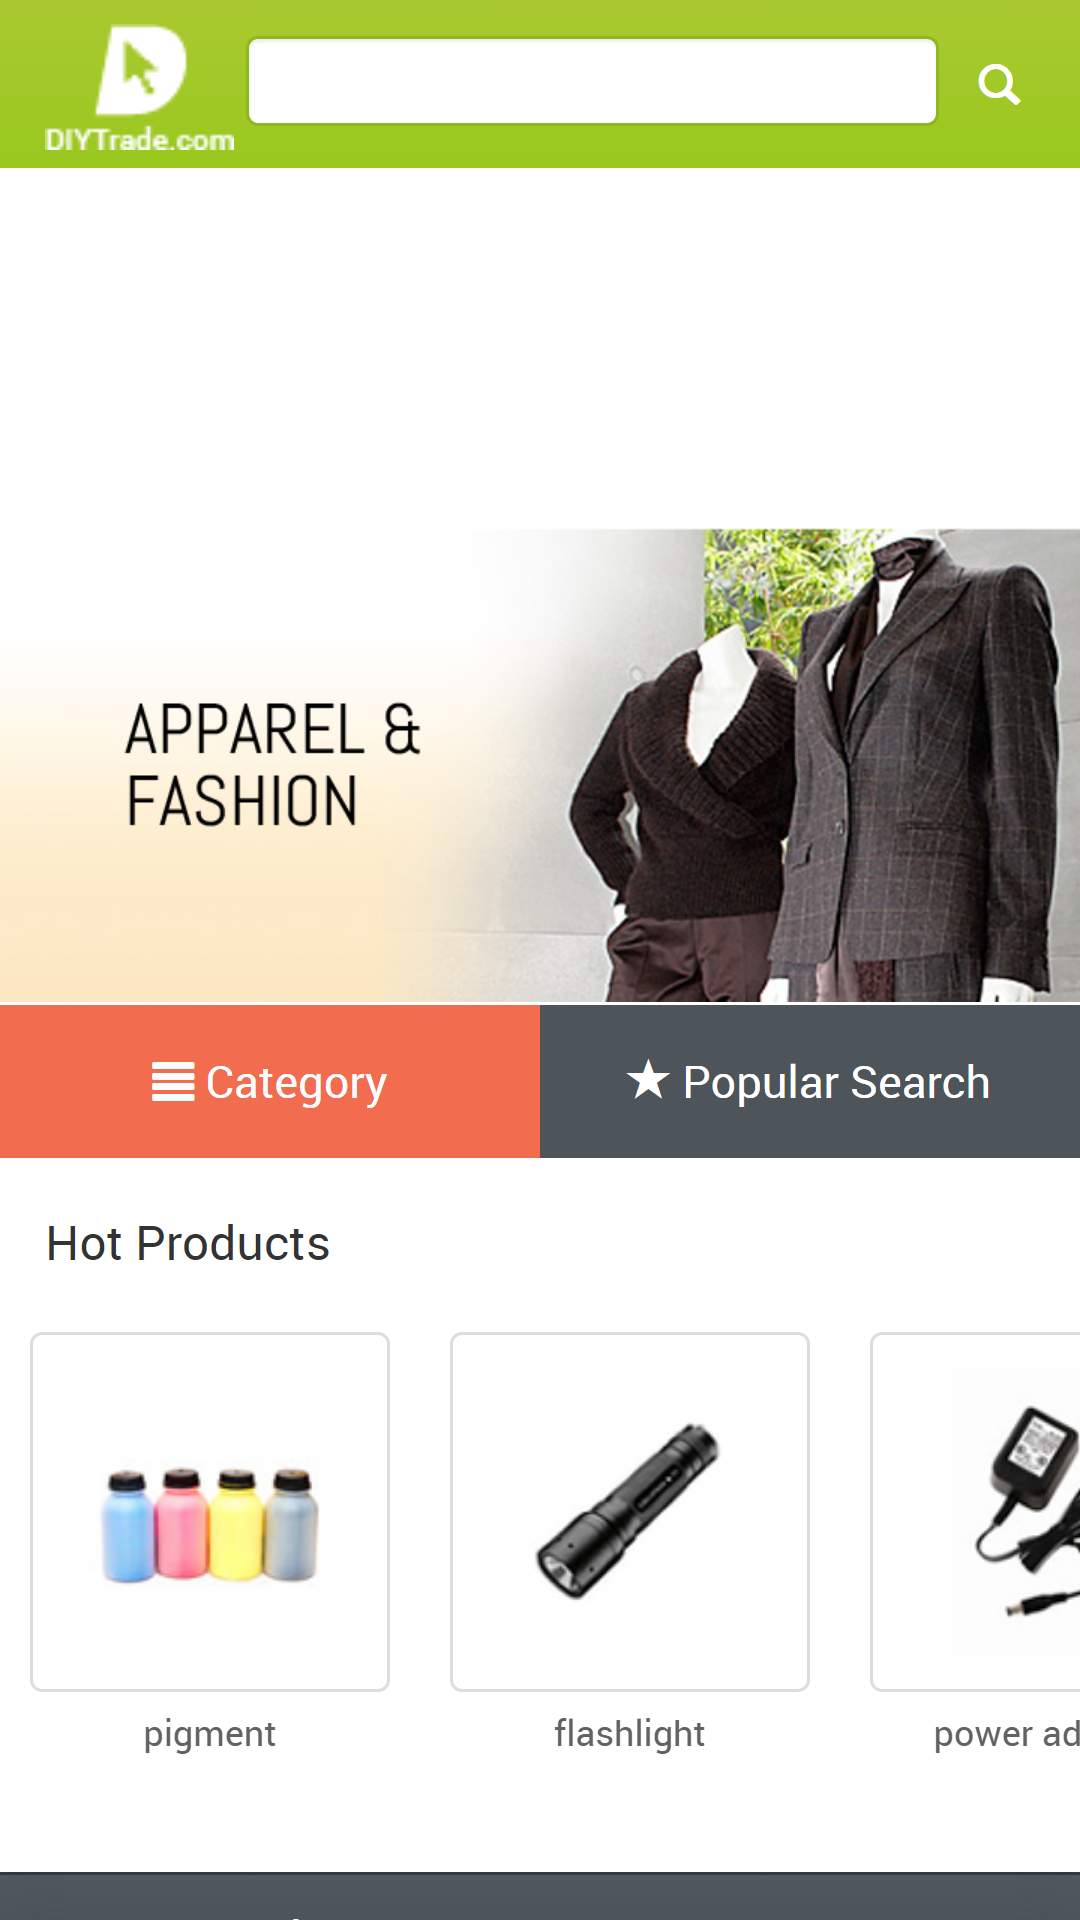Focus the search input field

point(592,81)
